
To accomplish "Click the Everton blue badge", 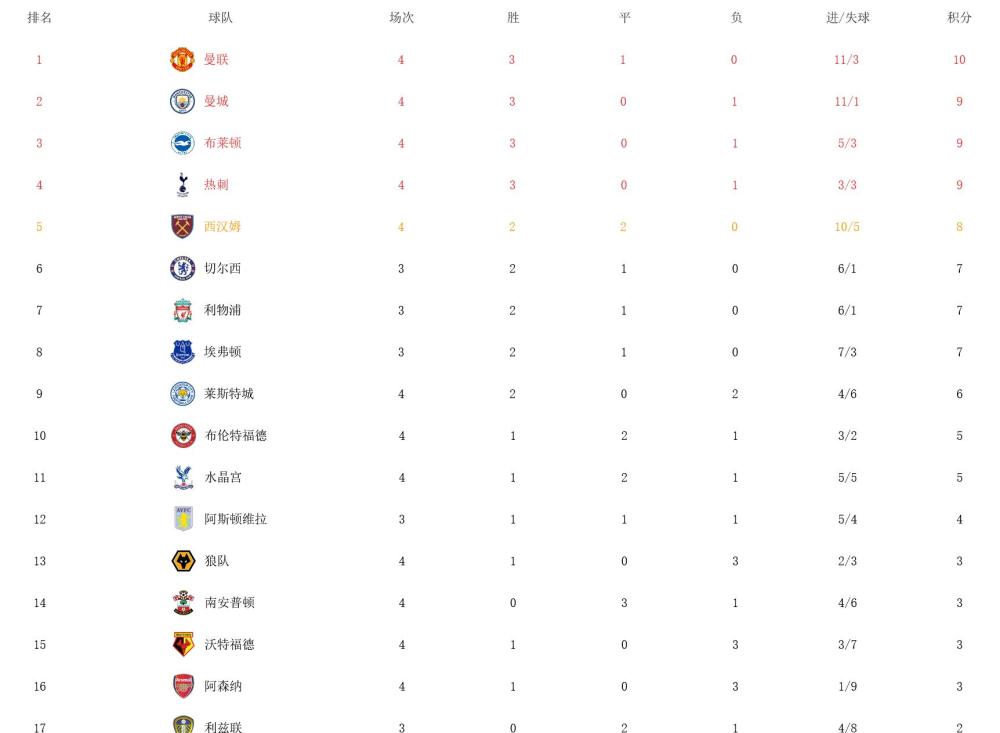I will pos(183,352).
